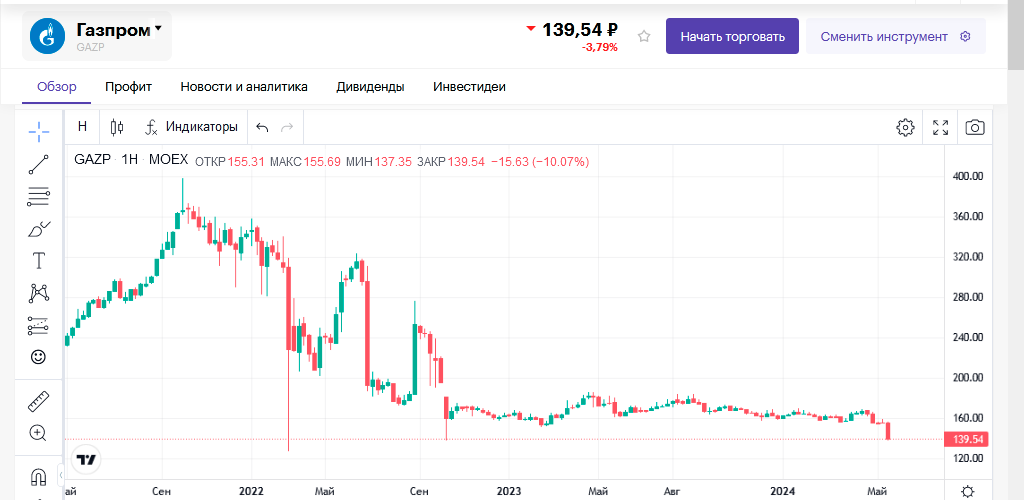The height and width of the screenshot is (500, 1024).
Task: Open the emoji icons tool
Action: [39, 357]
